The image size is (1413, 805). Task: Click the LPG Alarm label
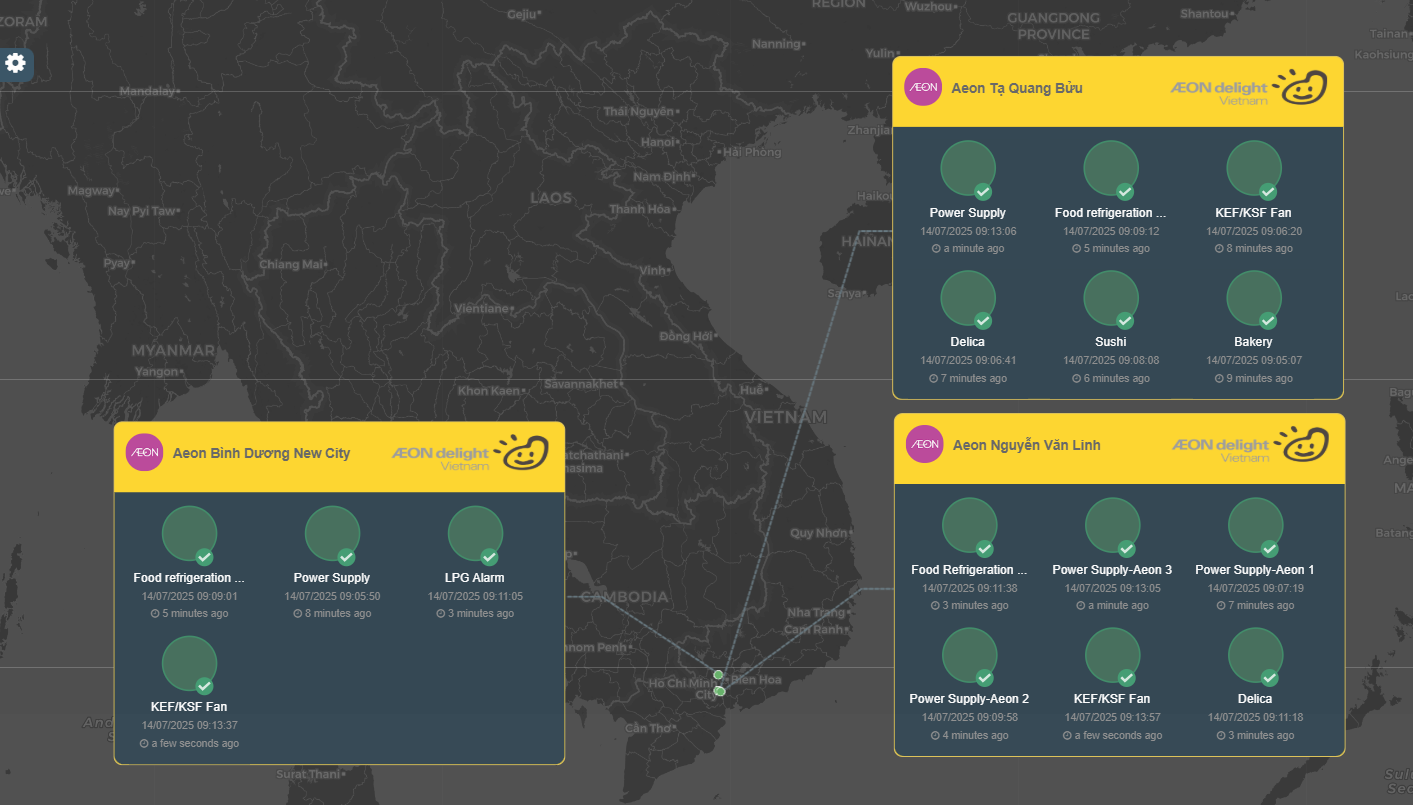(475, 577)
